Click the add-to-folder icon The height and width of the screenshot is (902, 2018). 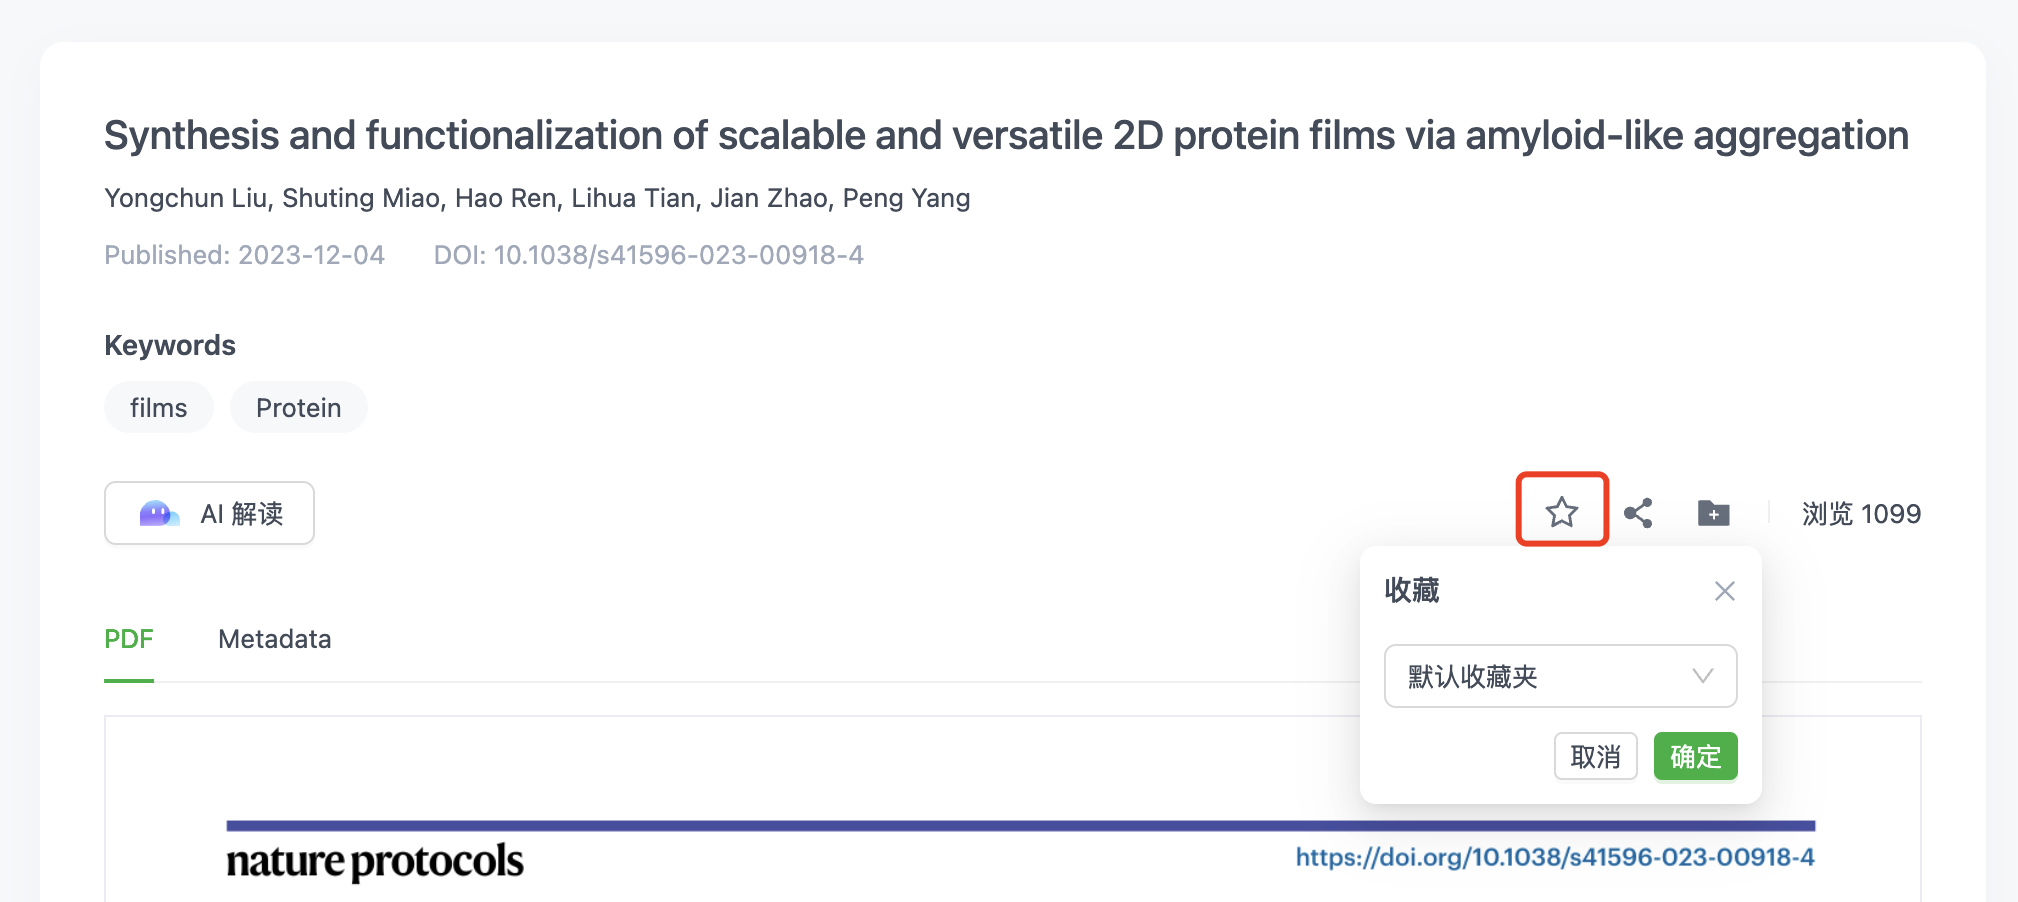coord(1713,513)
